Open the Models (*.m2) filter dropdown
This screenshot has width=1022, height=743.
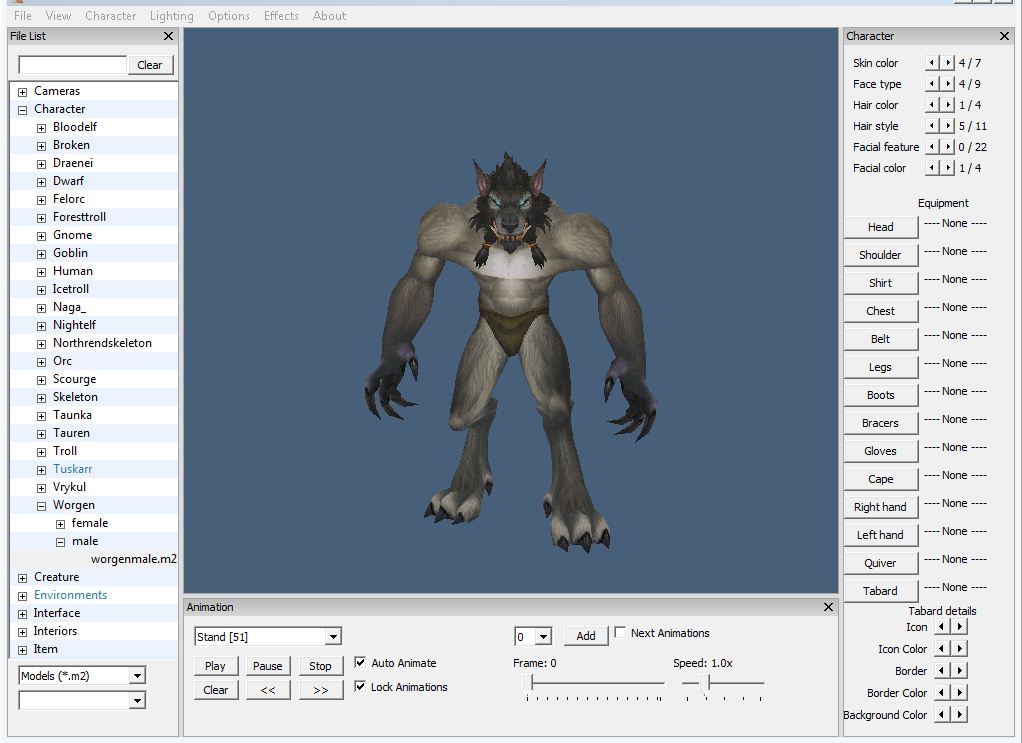(x=137, y=676)
